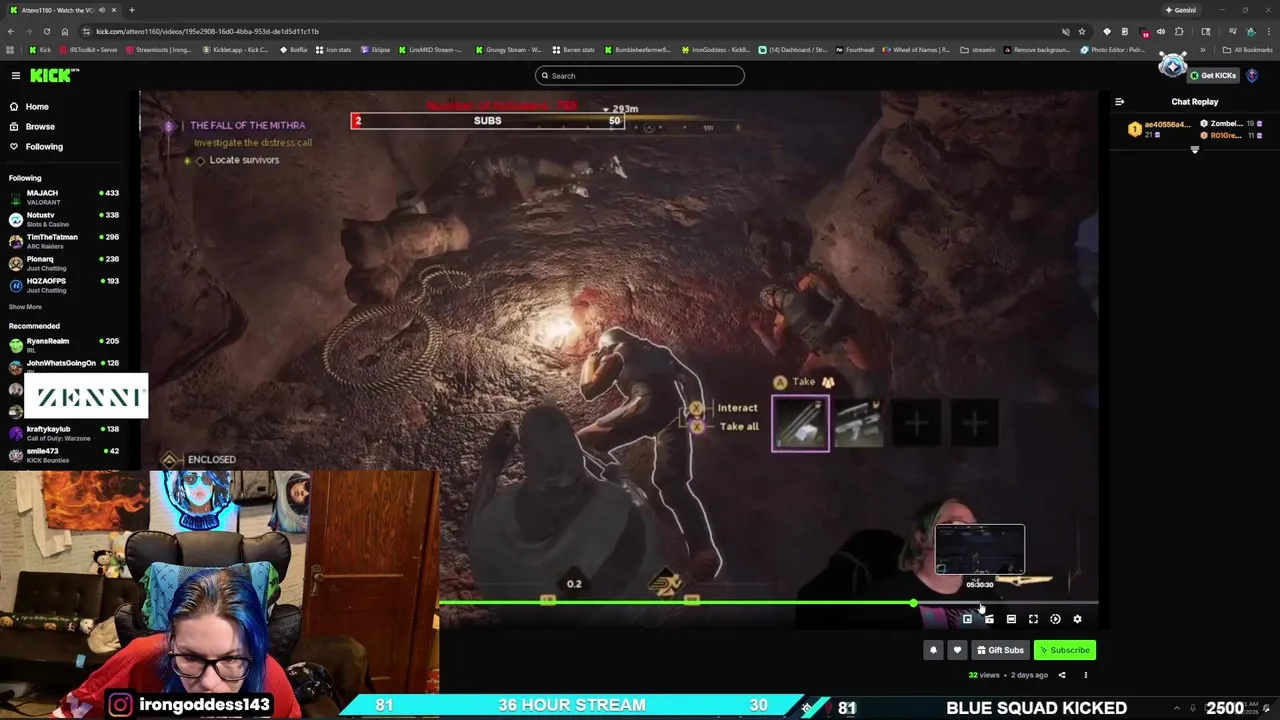Open the top gifter ae40556a4 entry

pyautogui.click(x=1158, y=129)
